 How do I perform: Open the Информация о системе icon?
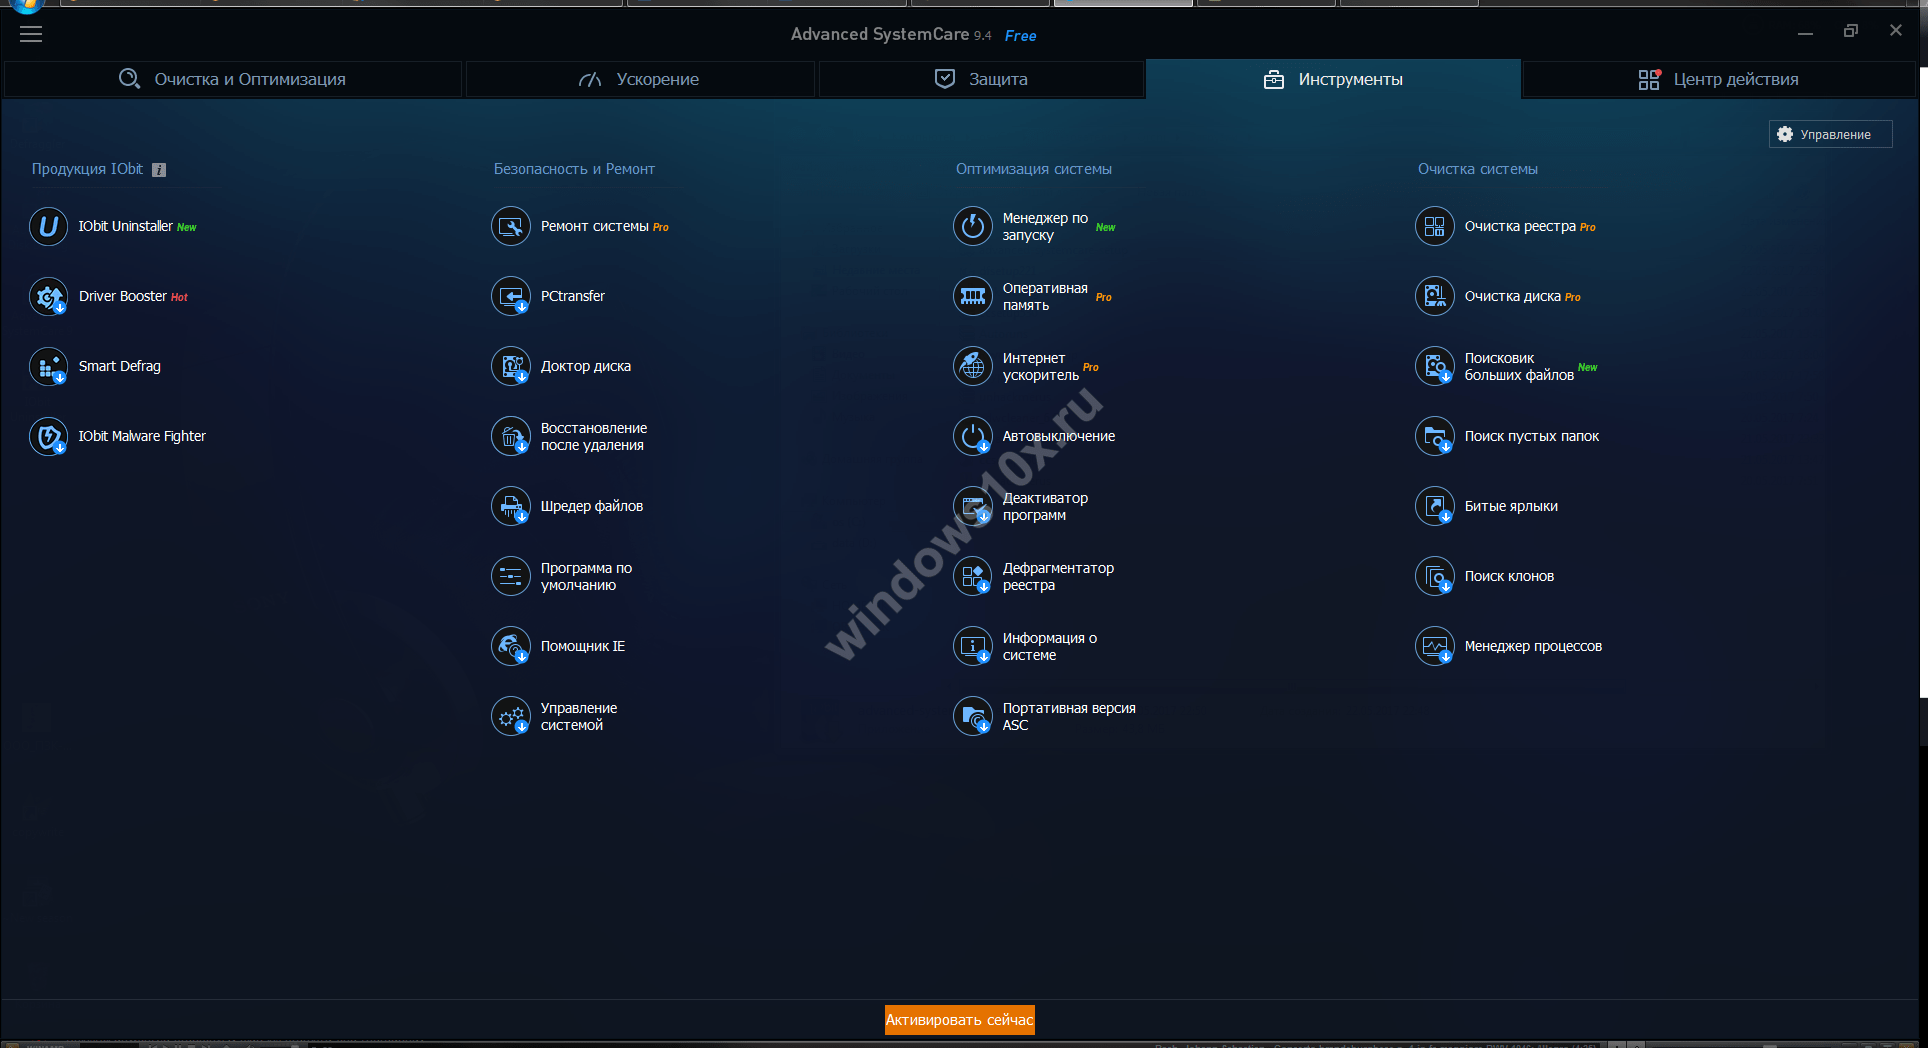[972, 646]
